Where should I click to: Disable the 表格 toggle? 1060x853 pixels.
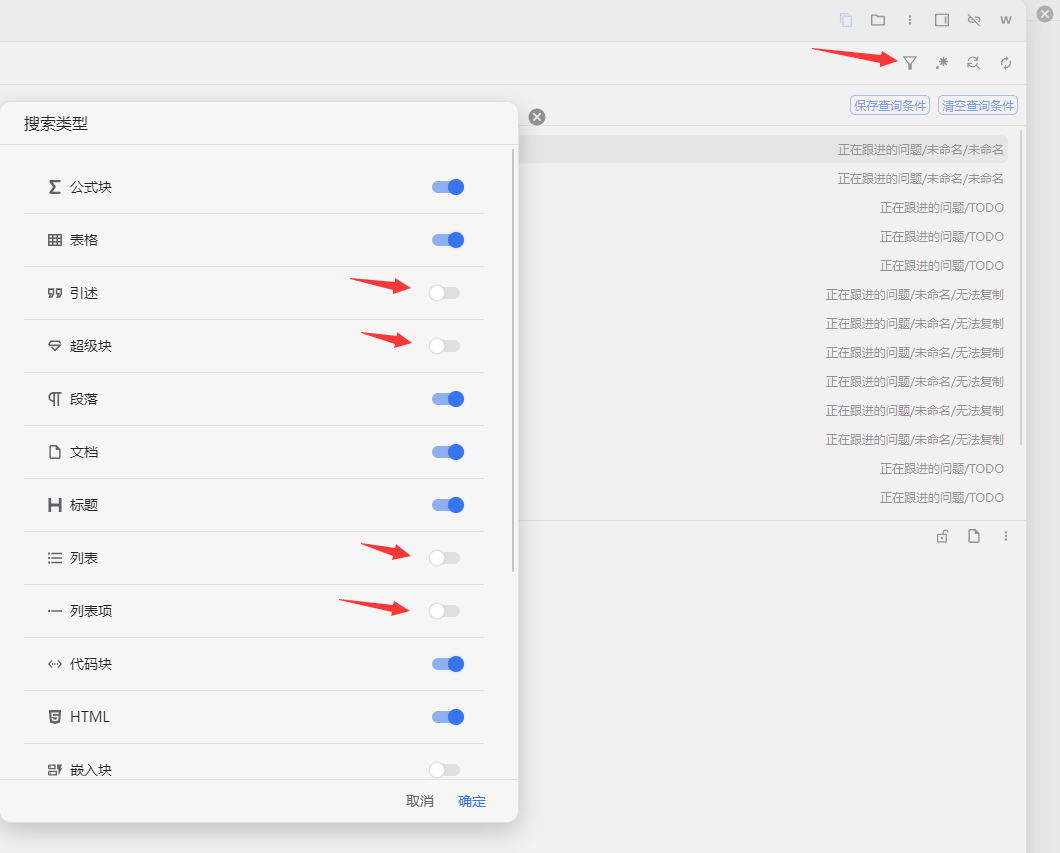[448, 240]
